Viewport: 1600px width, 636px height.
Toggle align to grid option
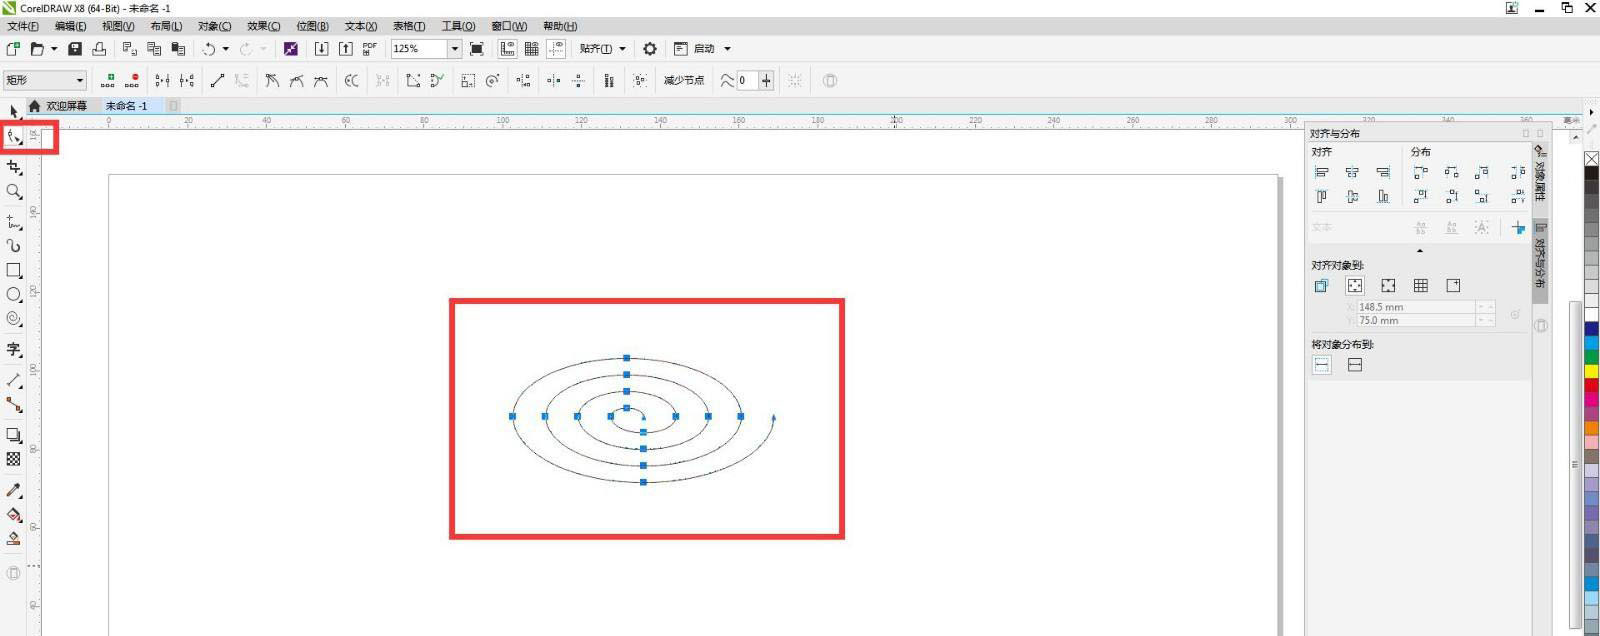1421,286
